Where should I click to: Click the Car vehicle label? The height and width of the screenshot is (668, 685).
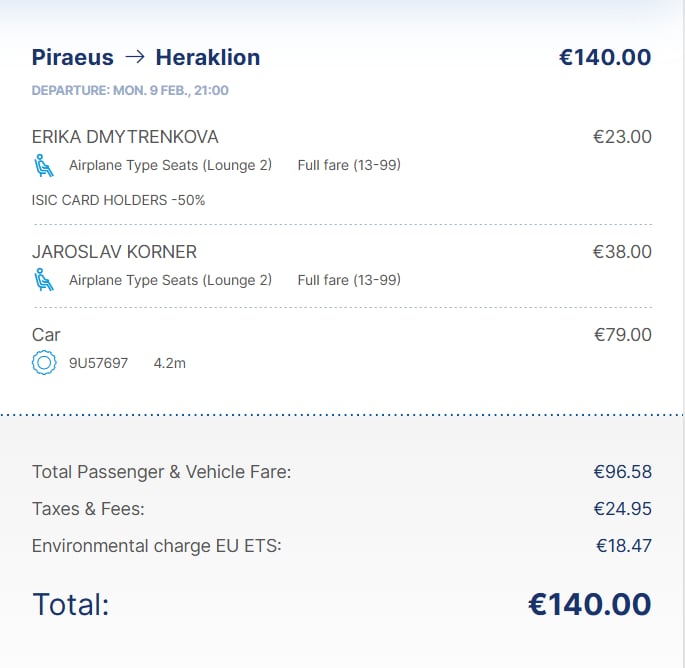coord(46,335)
